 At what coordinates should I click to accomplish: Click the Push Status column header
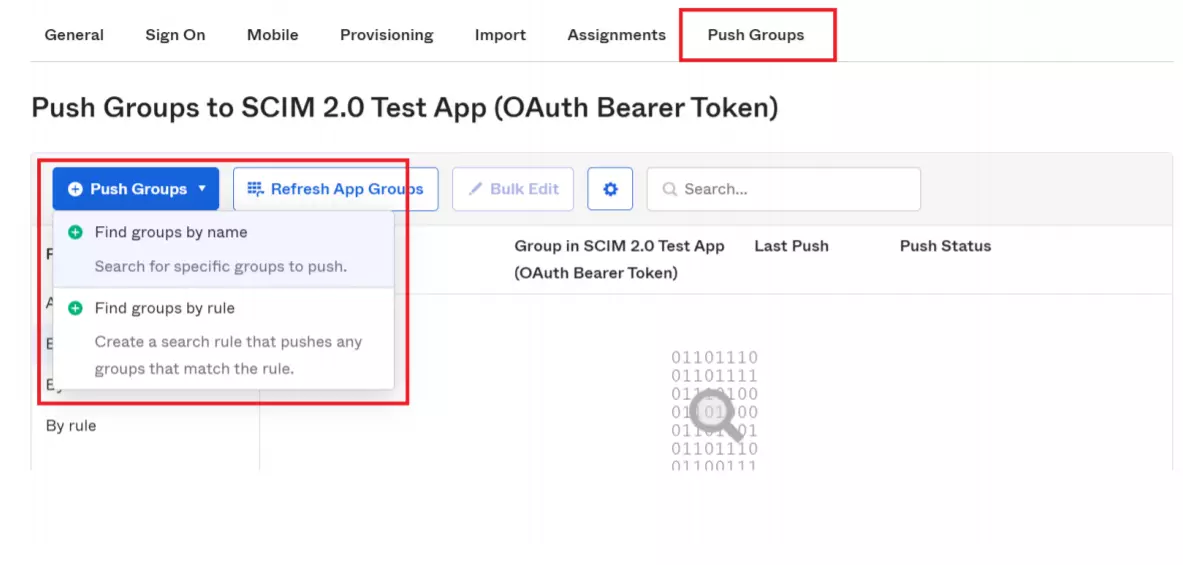point(945,246)
